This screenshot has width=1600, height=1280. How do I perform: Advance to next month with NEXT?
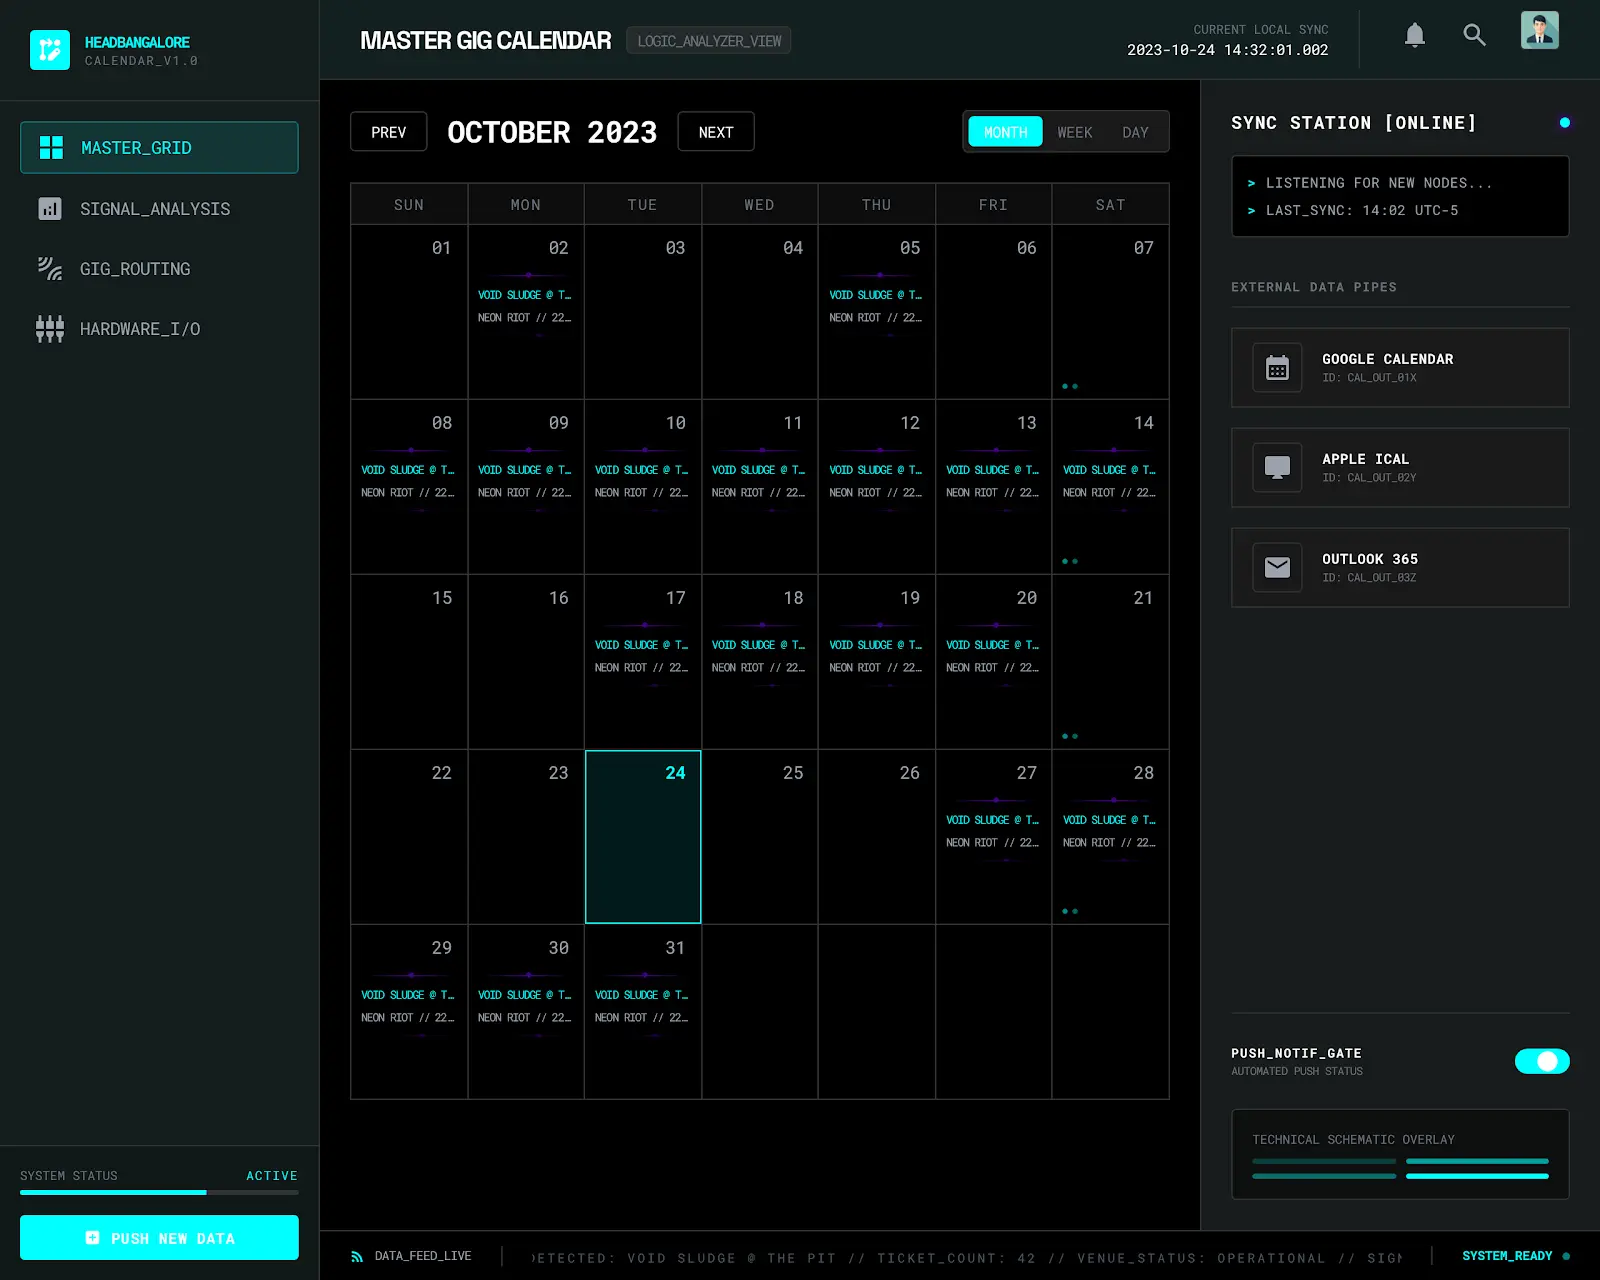click(716, 132)
